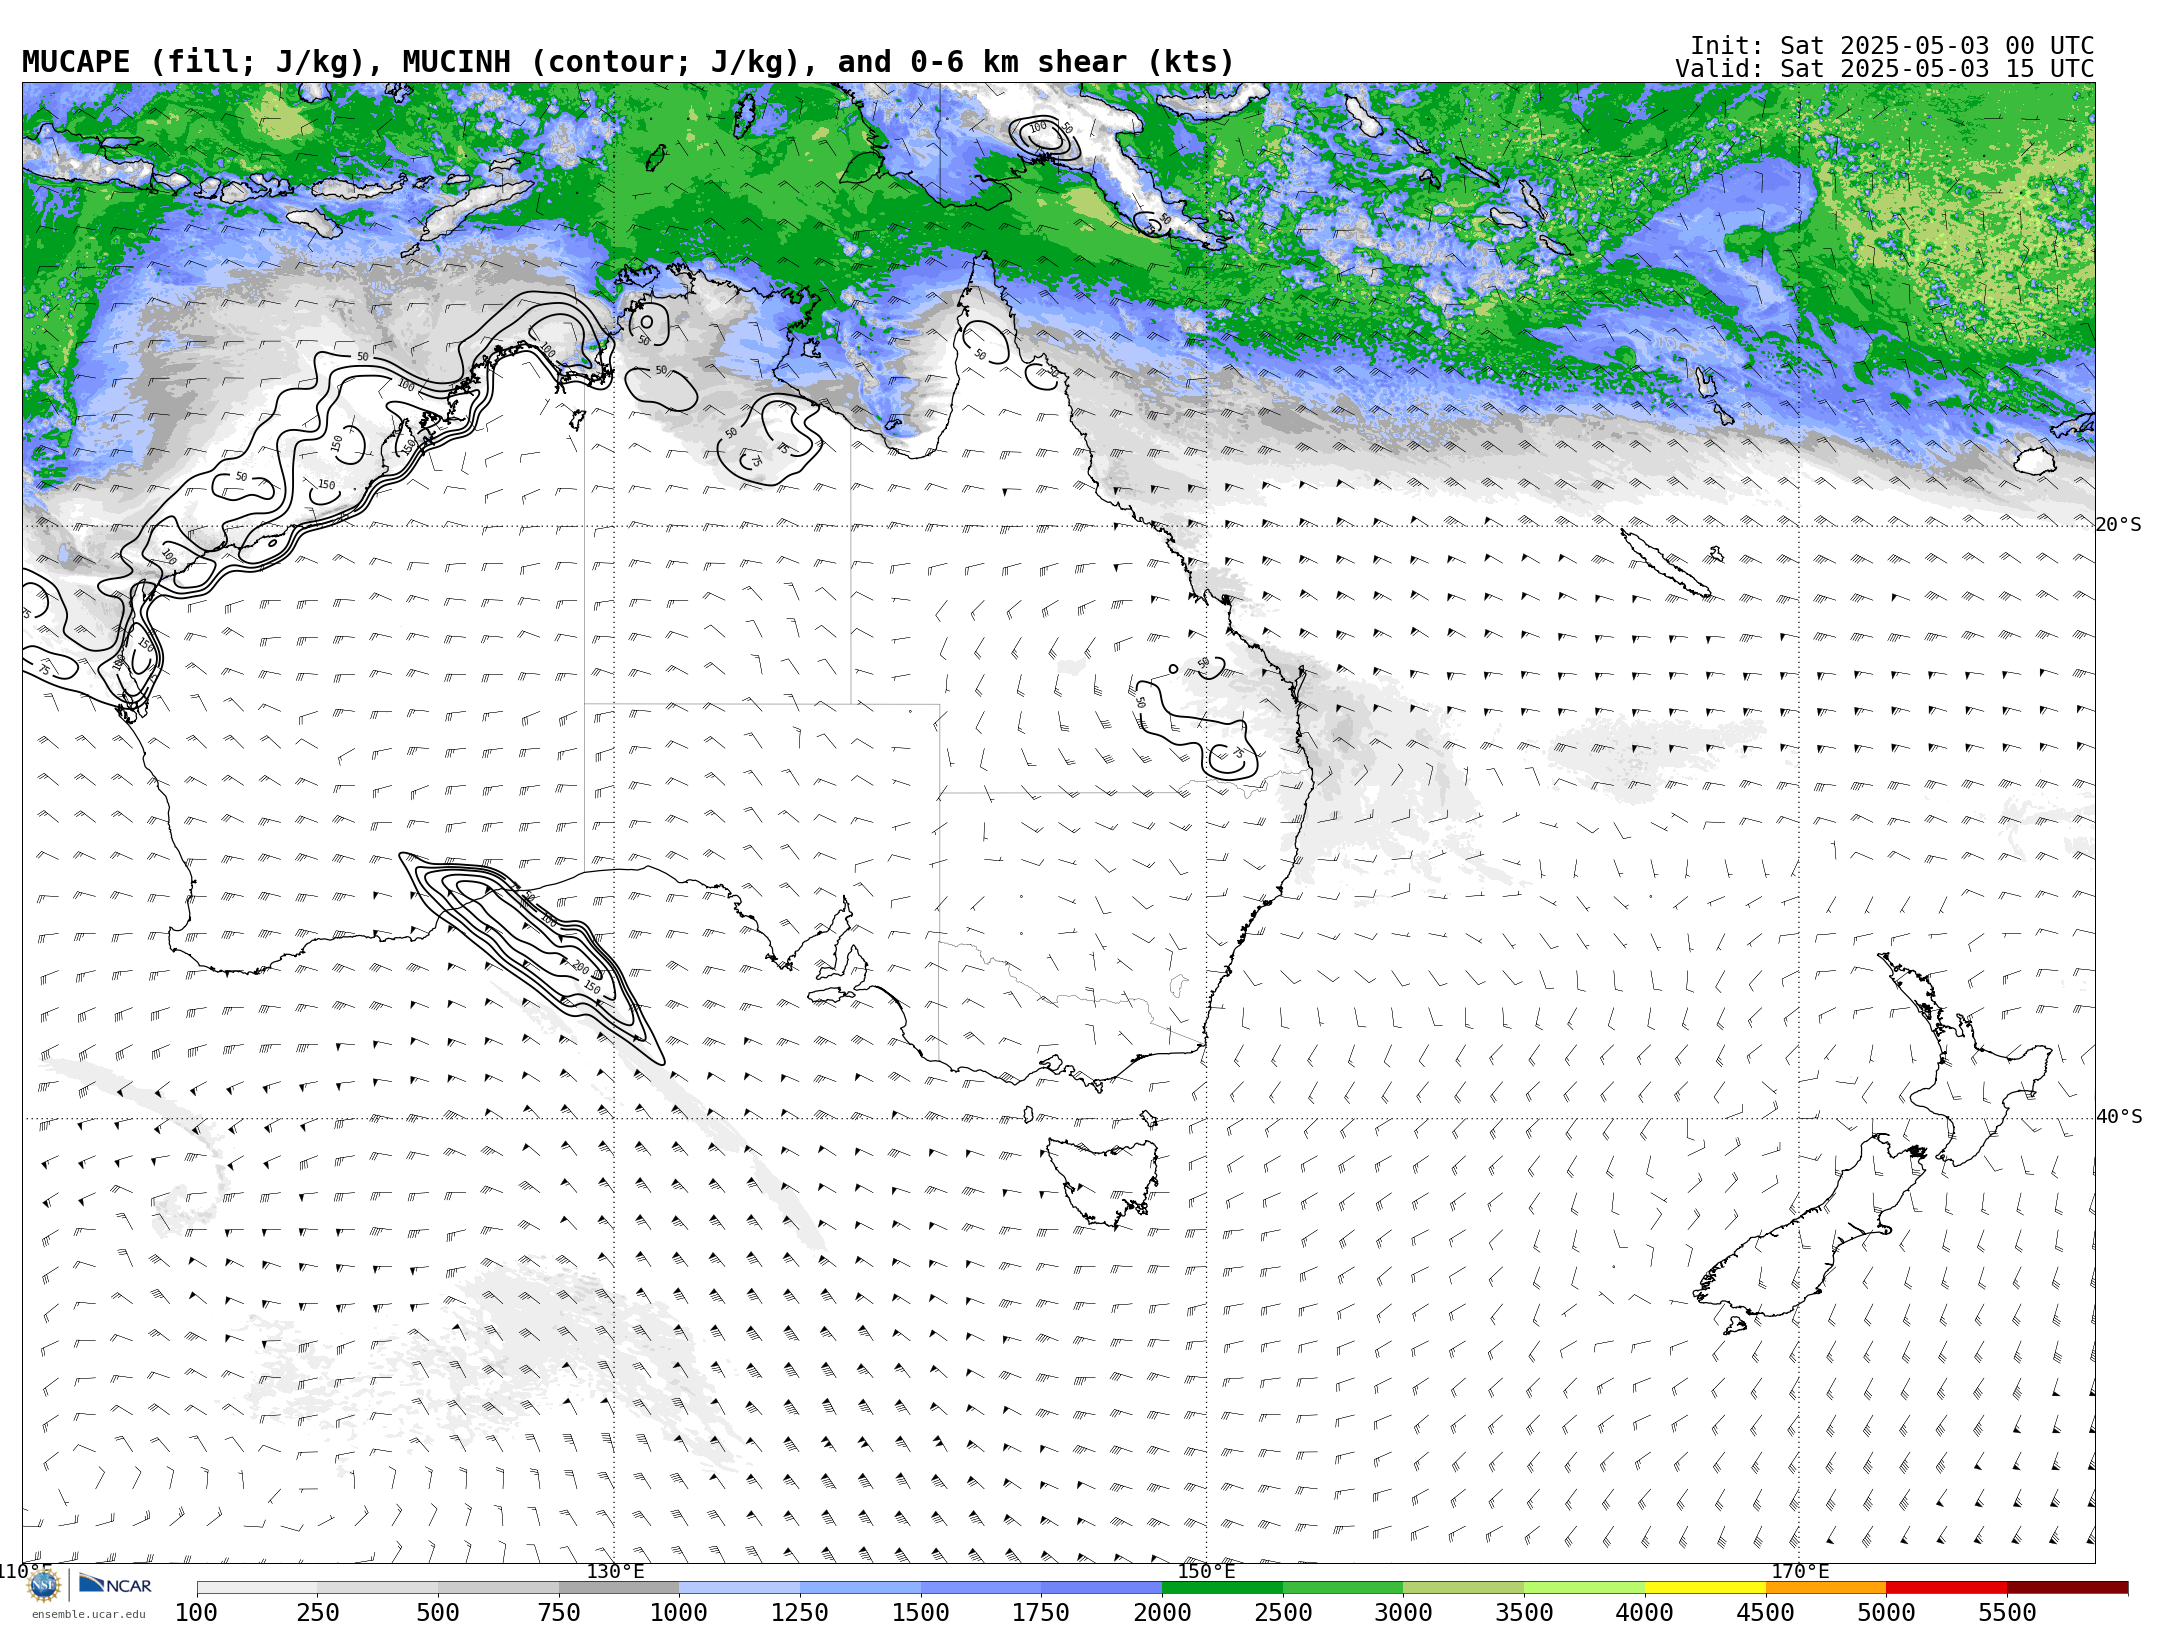2160x1626 pixels.
Task: Click the colorbar label 750
Action: [559, 1613]
